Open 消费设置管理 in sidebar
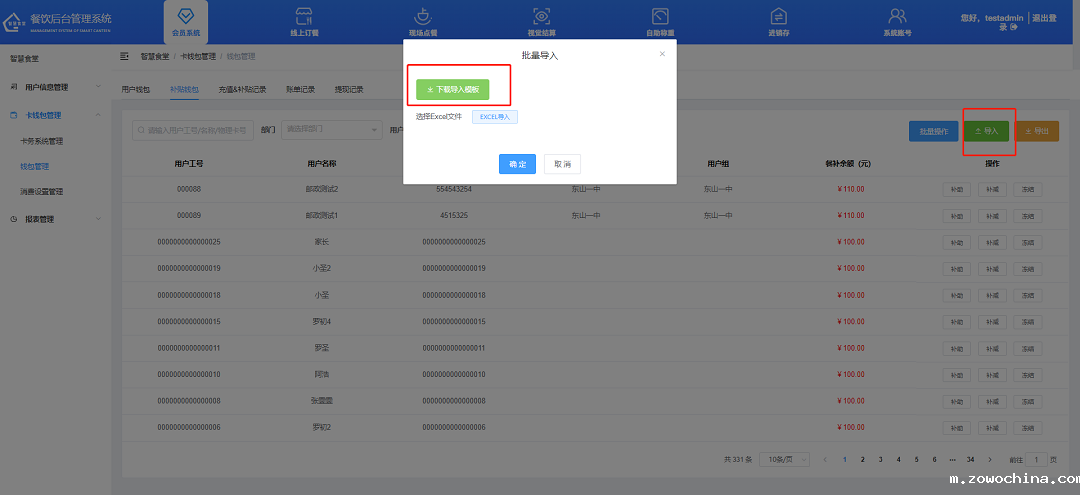 coord(42,191)
